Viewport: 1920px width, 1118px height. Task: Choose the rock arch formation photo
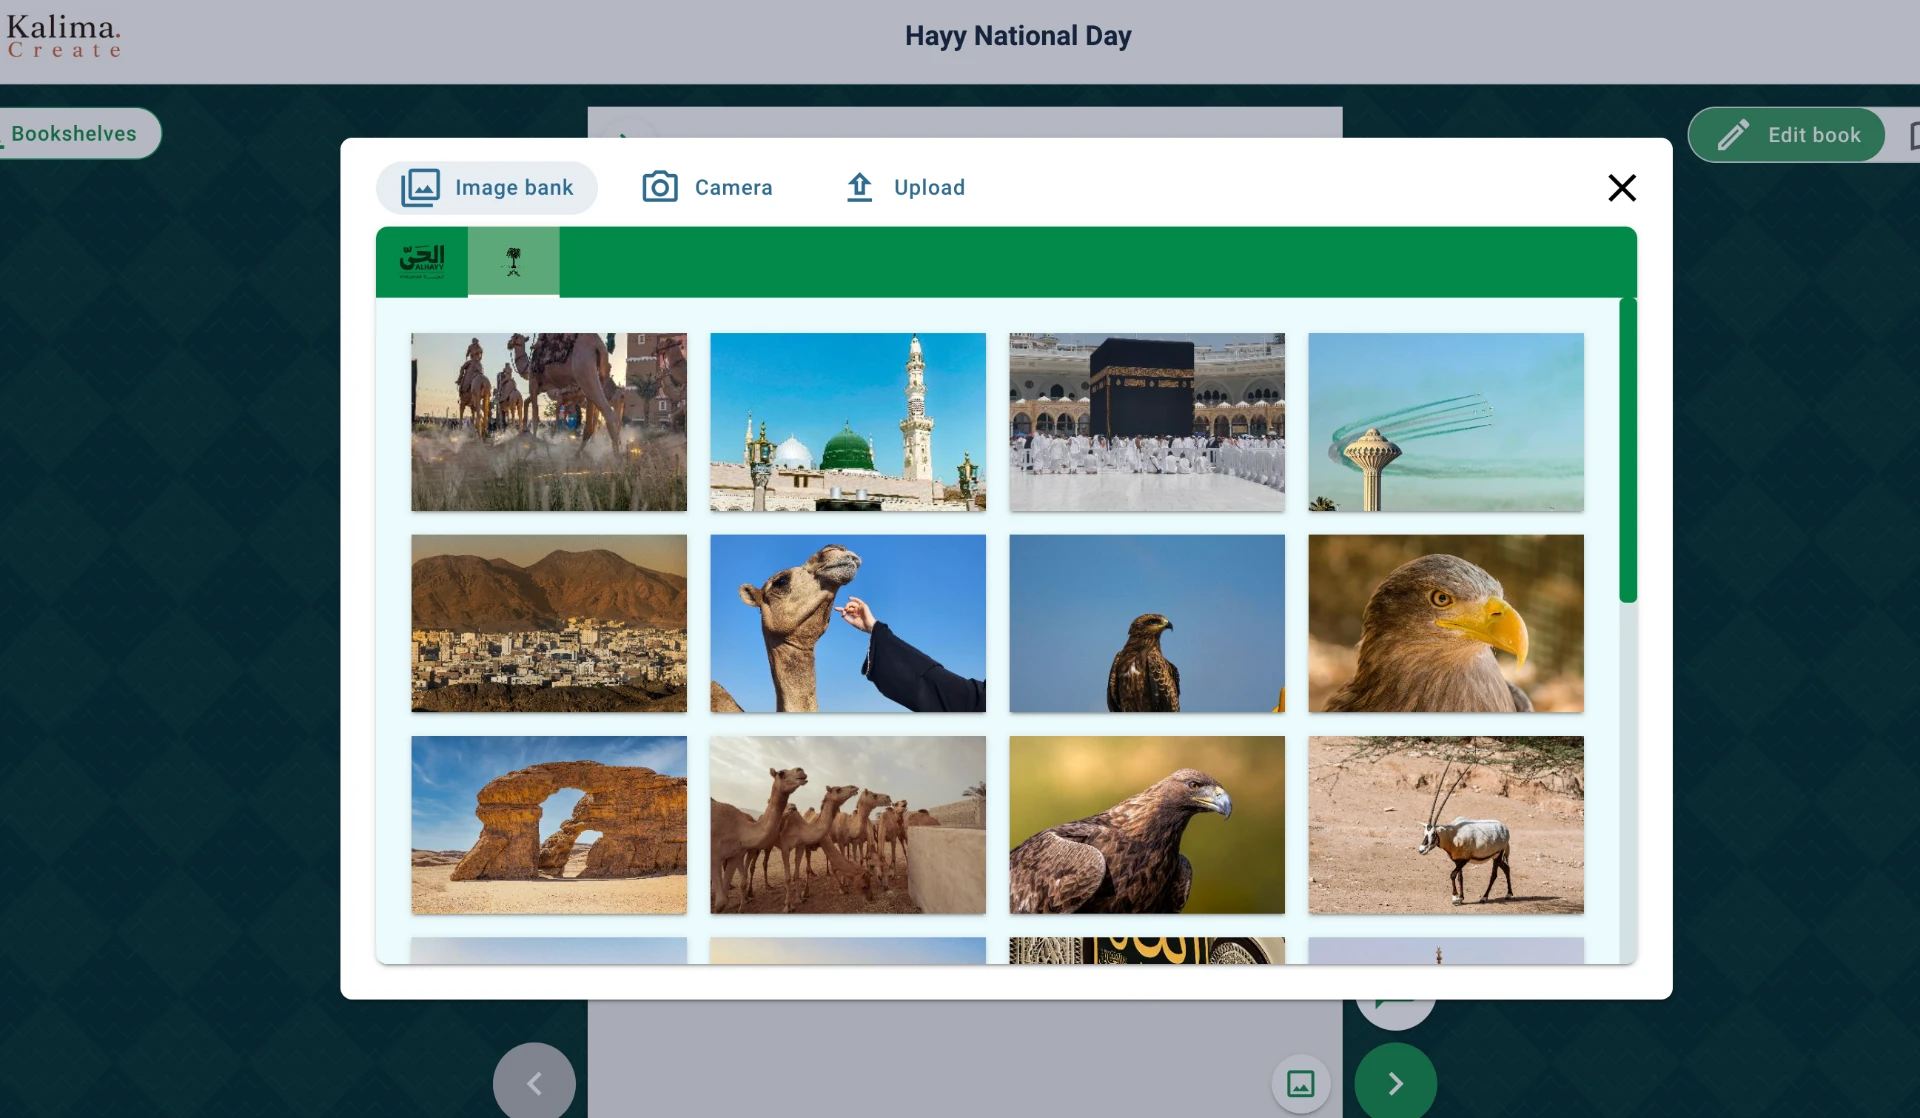[x=549, y=825]
